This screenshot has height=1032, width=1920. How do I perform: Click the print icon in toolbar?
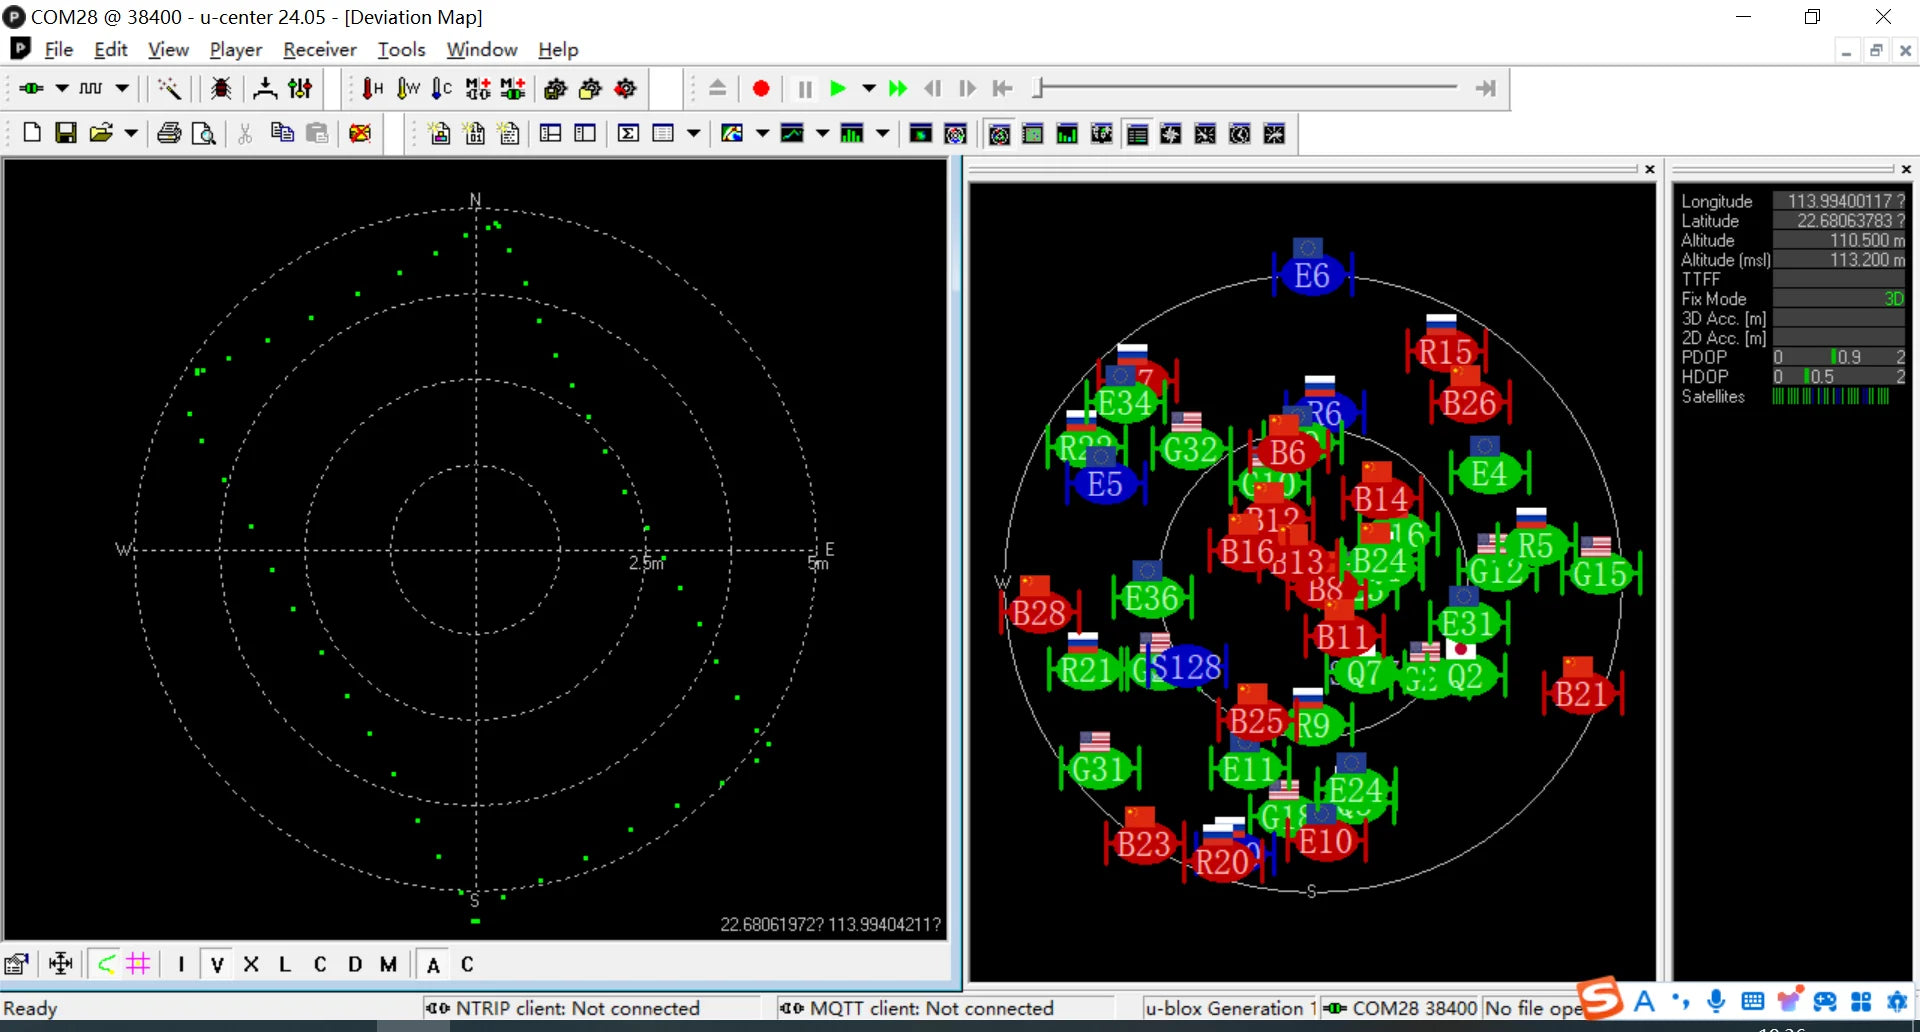pyautogui.click(x=169, y=133)
